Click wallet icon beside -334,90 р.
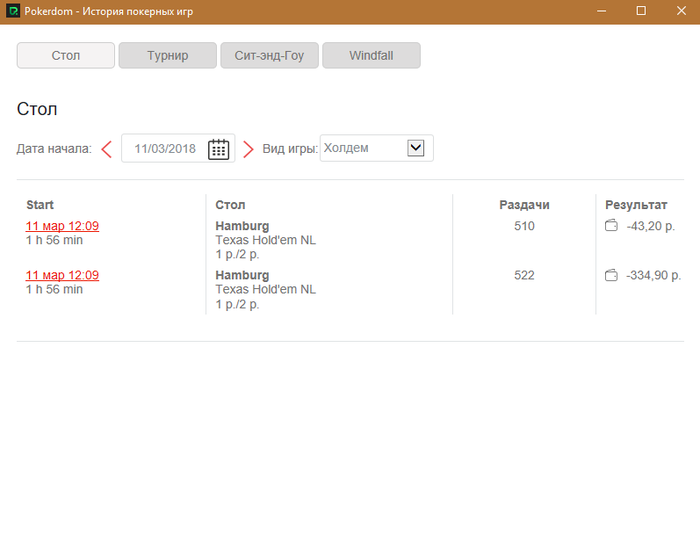The height and width of the screenshot is (550, 700). coord(611,275)
